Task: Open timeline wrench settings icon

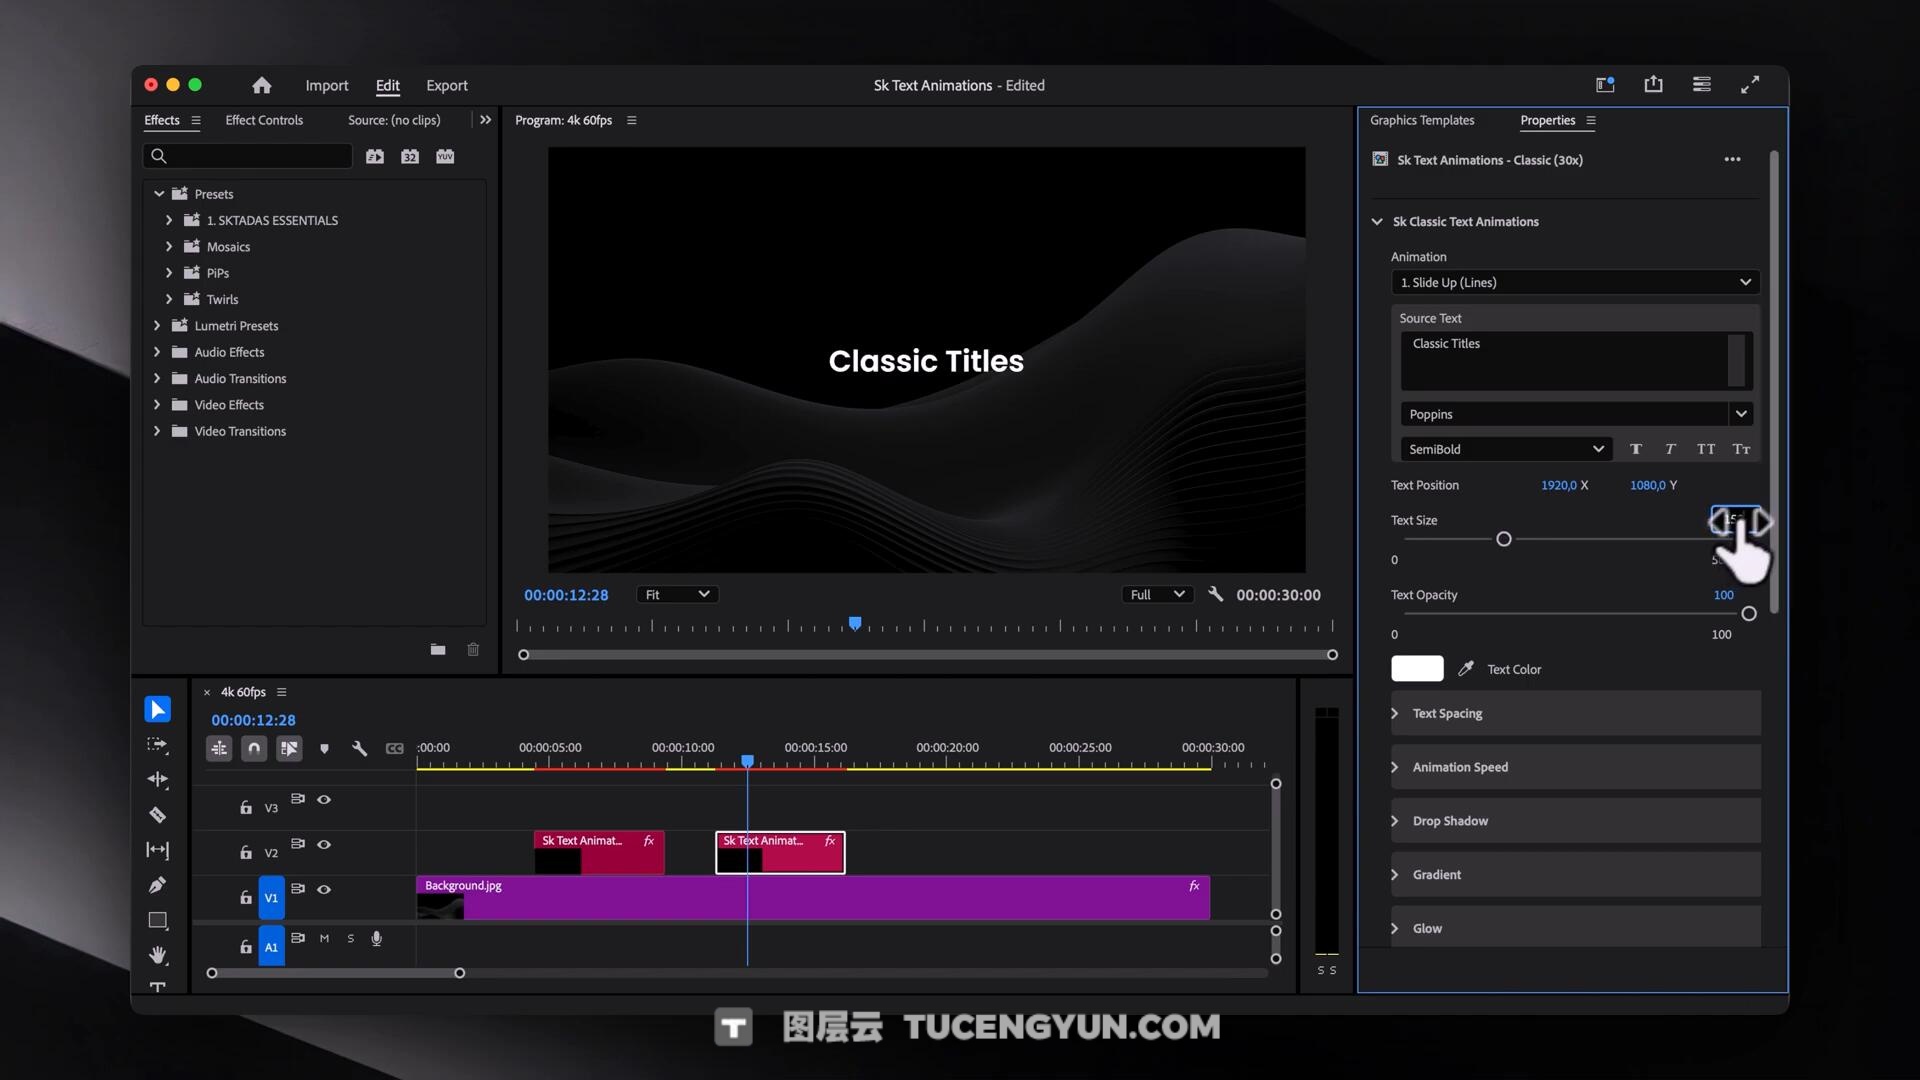Action: (359, 748)
